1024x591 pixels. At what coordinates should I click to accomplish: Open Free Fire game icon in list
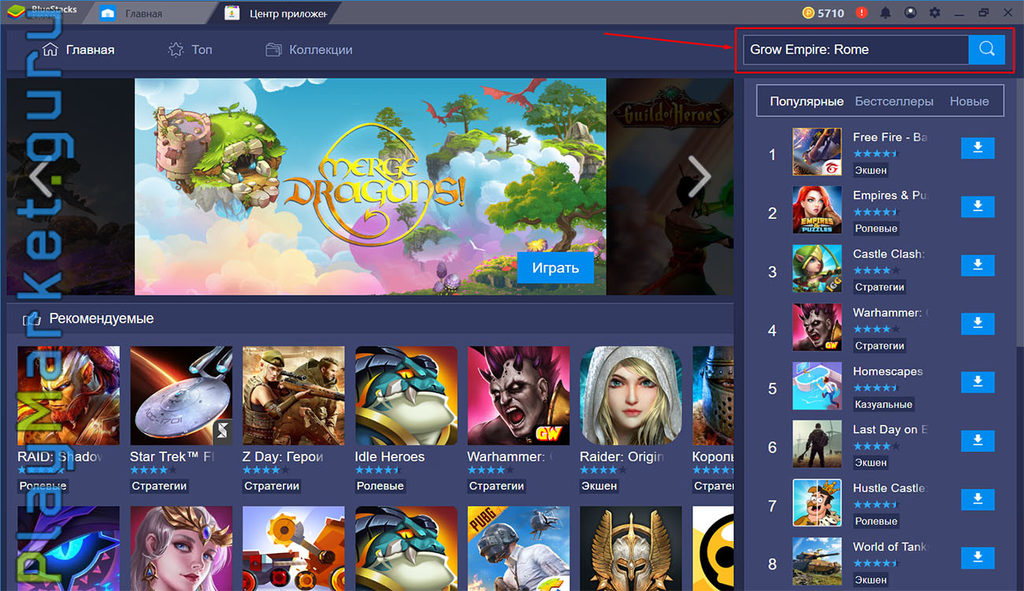(817, 152)
